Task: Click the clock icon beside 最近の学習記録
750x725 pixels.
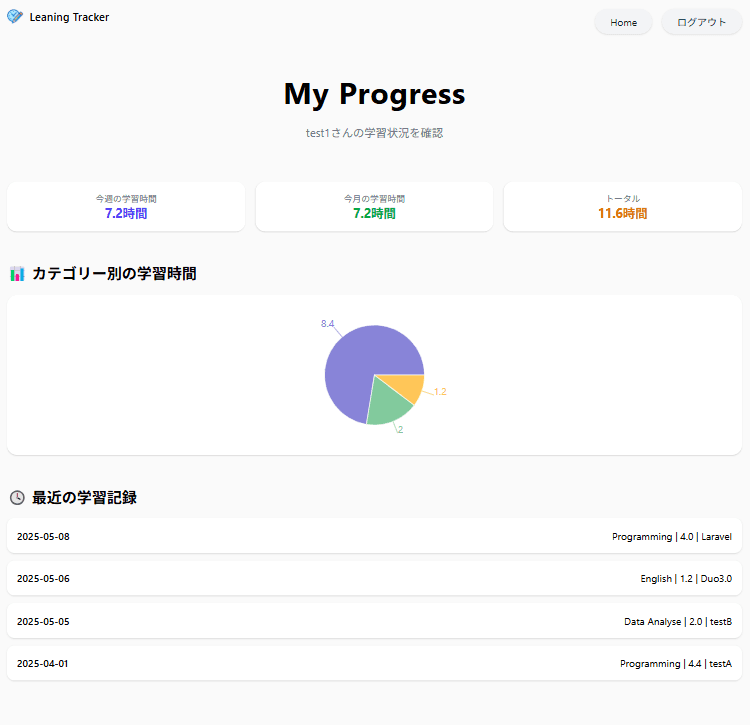Action: (x=17, y=497)
